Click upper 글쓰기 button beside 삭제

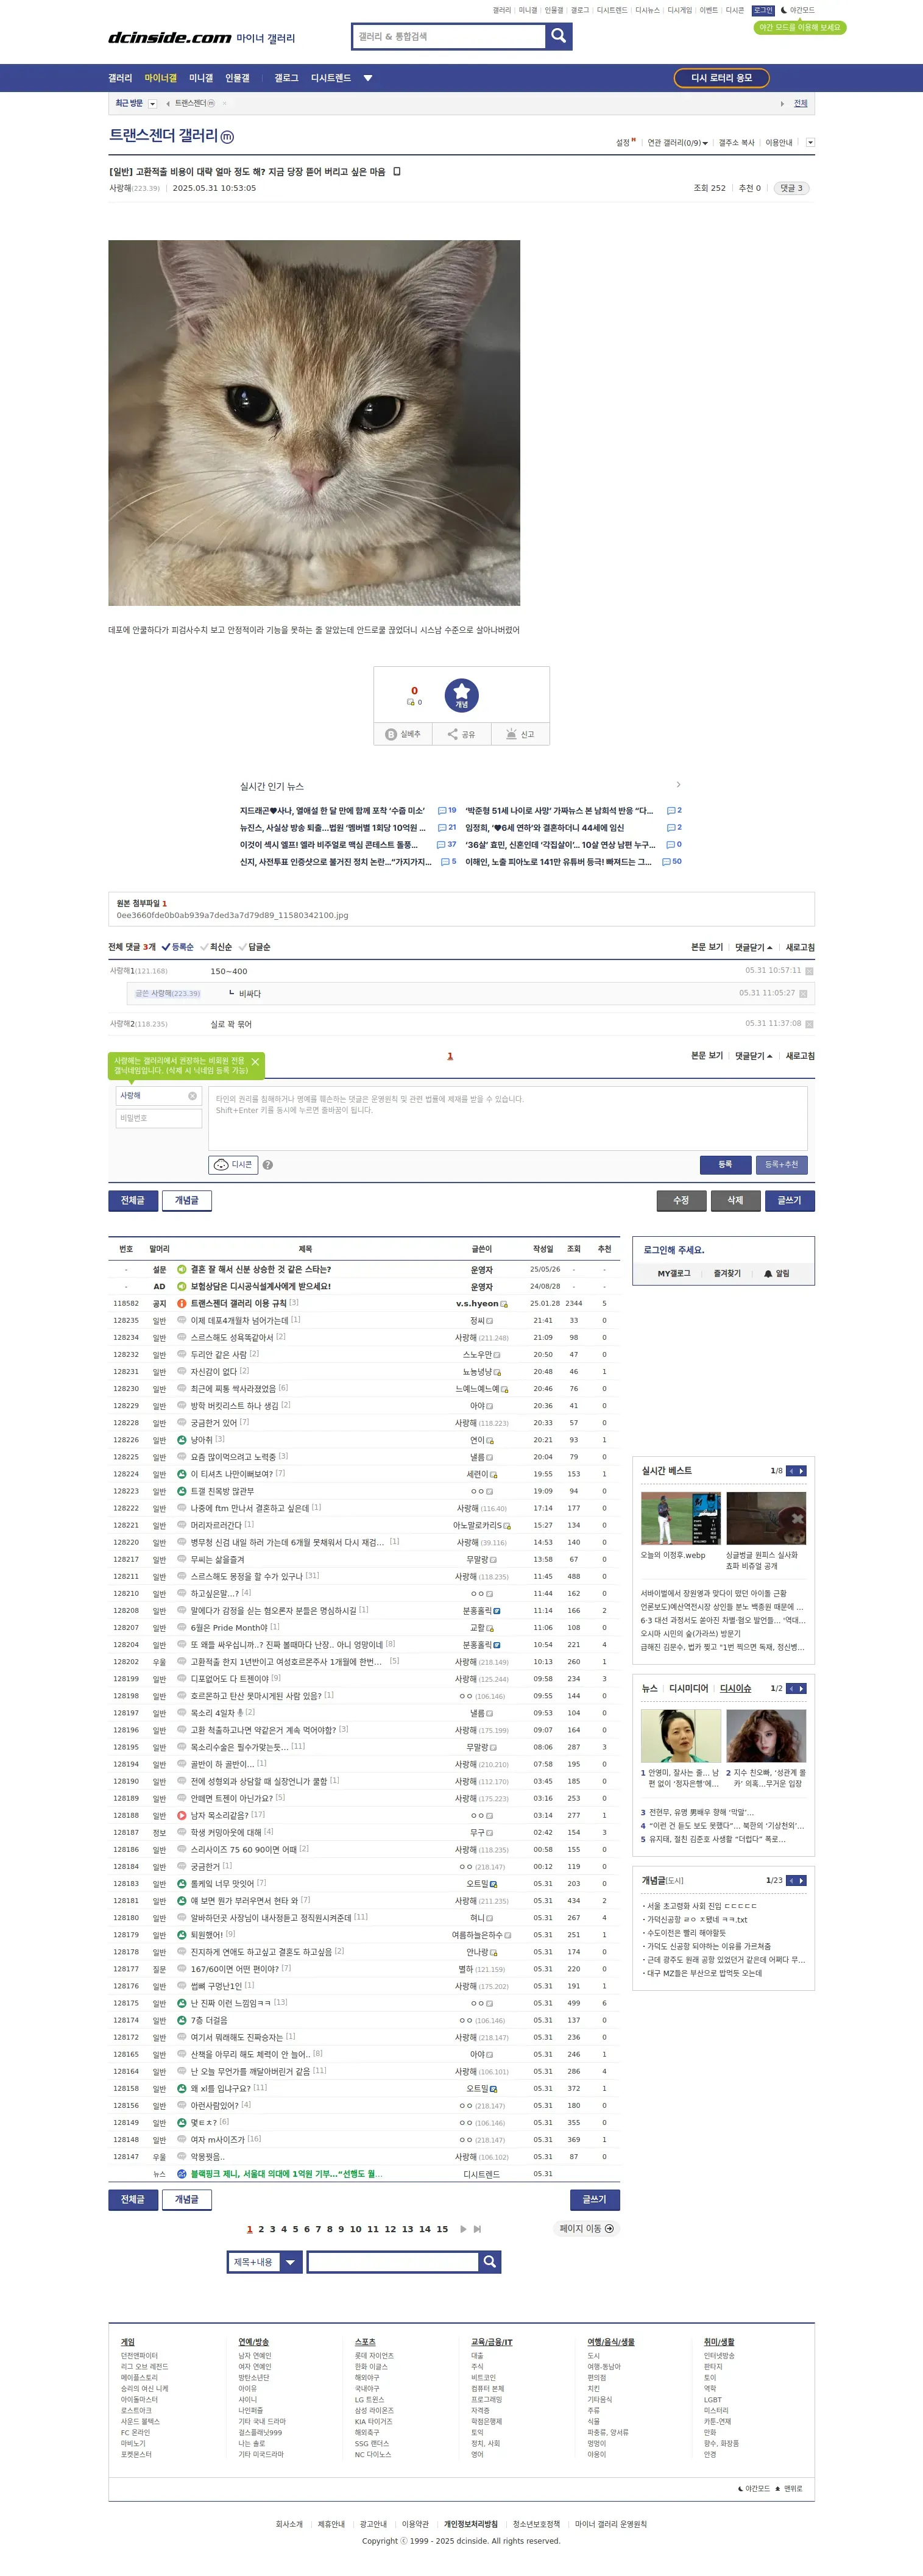[790, 1200]
